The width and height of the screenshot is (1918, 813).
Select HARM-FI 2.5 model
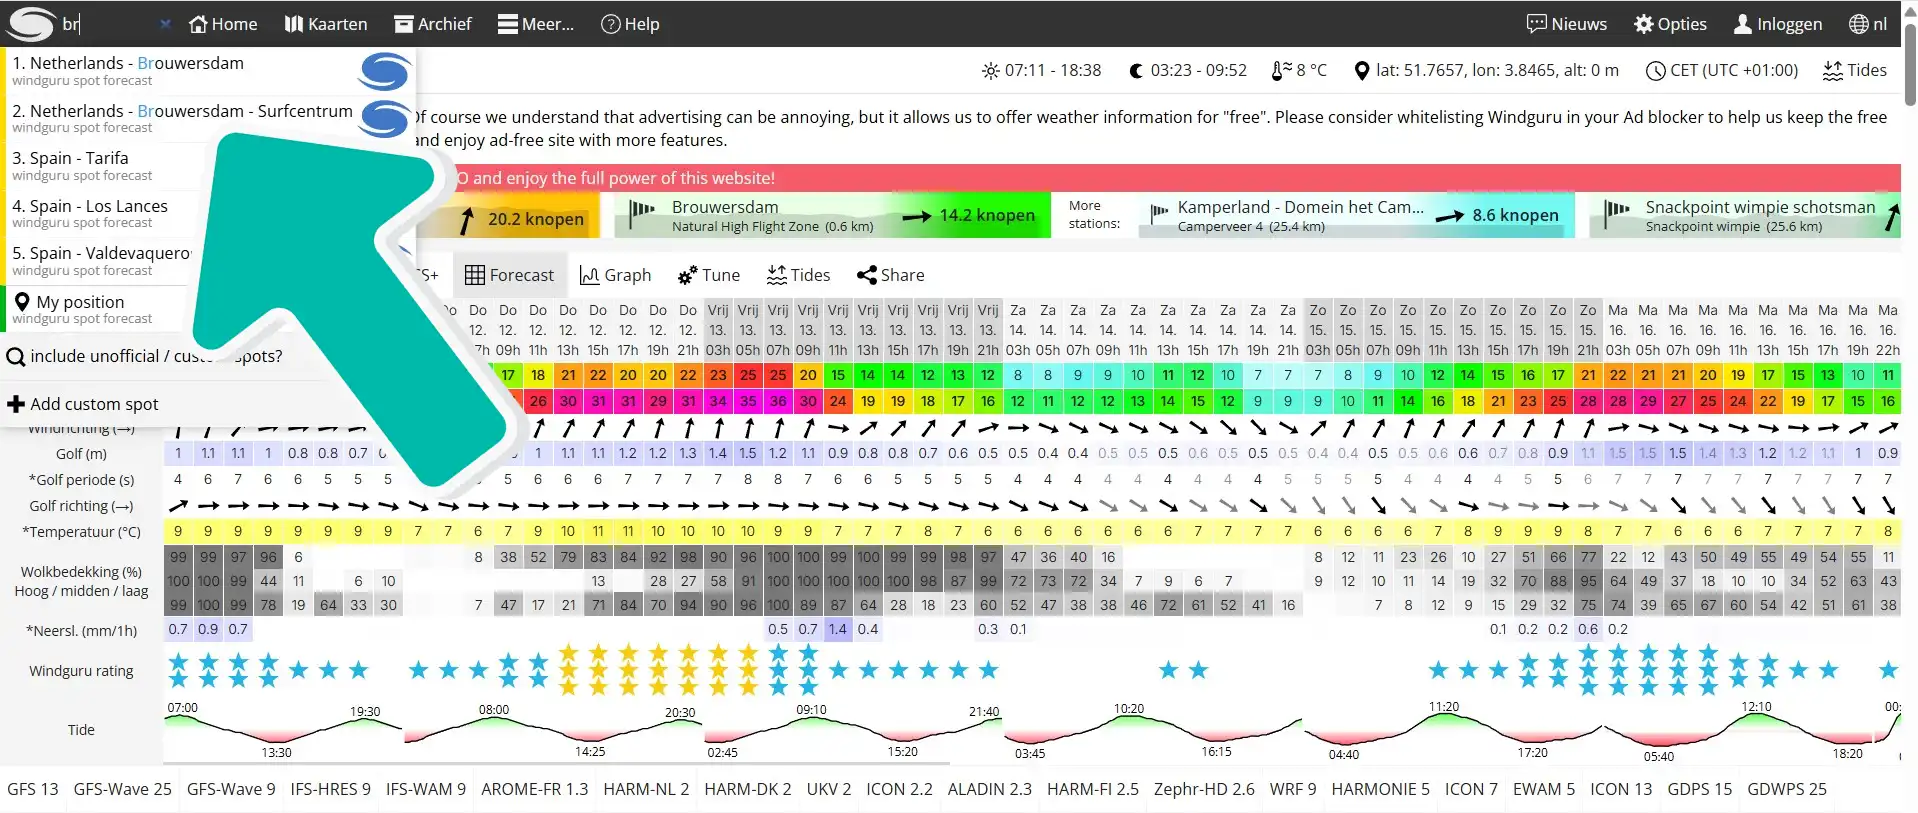[1093, 789]
